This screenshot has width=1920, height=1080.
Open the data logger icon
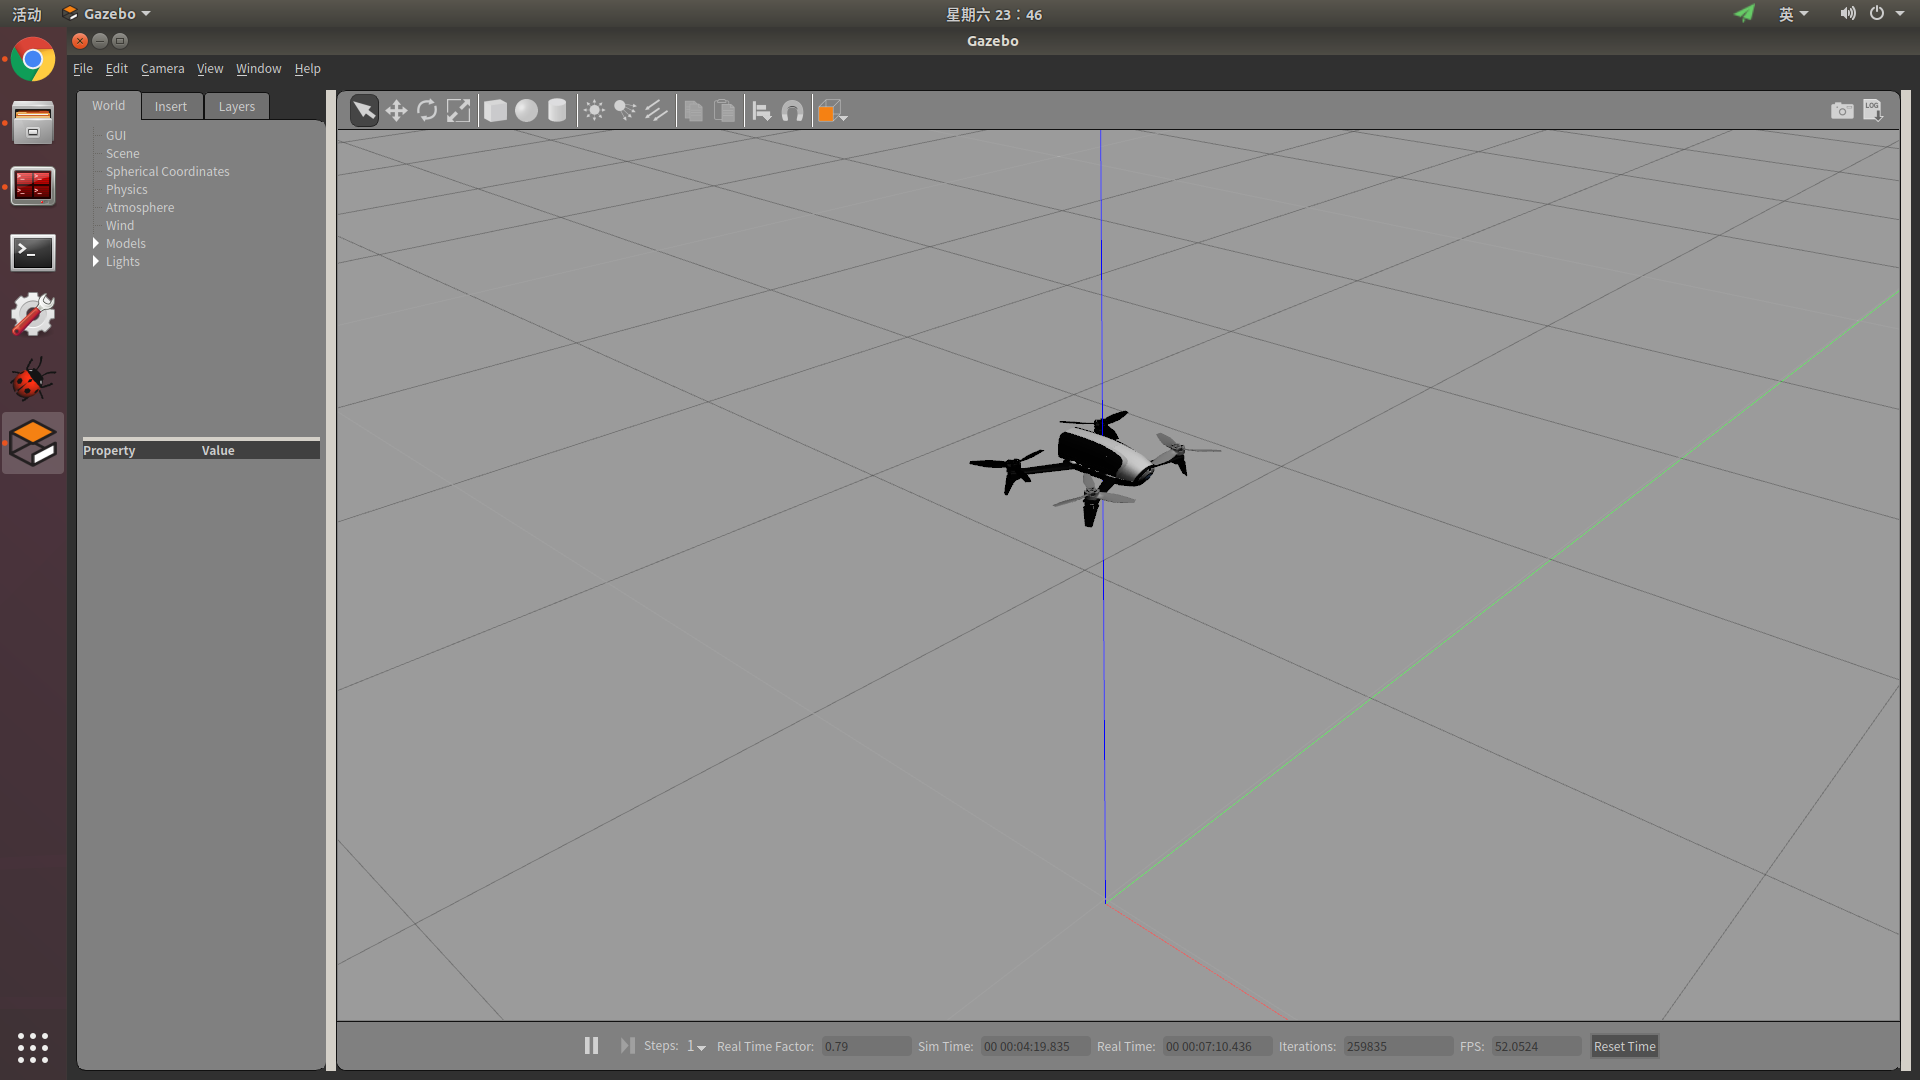[x=1873, y=111]
